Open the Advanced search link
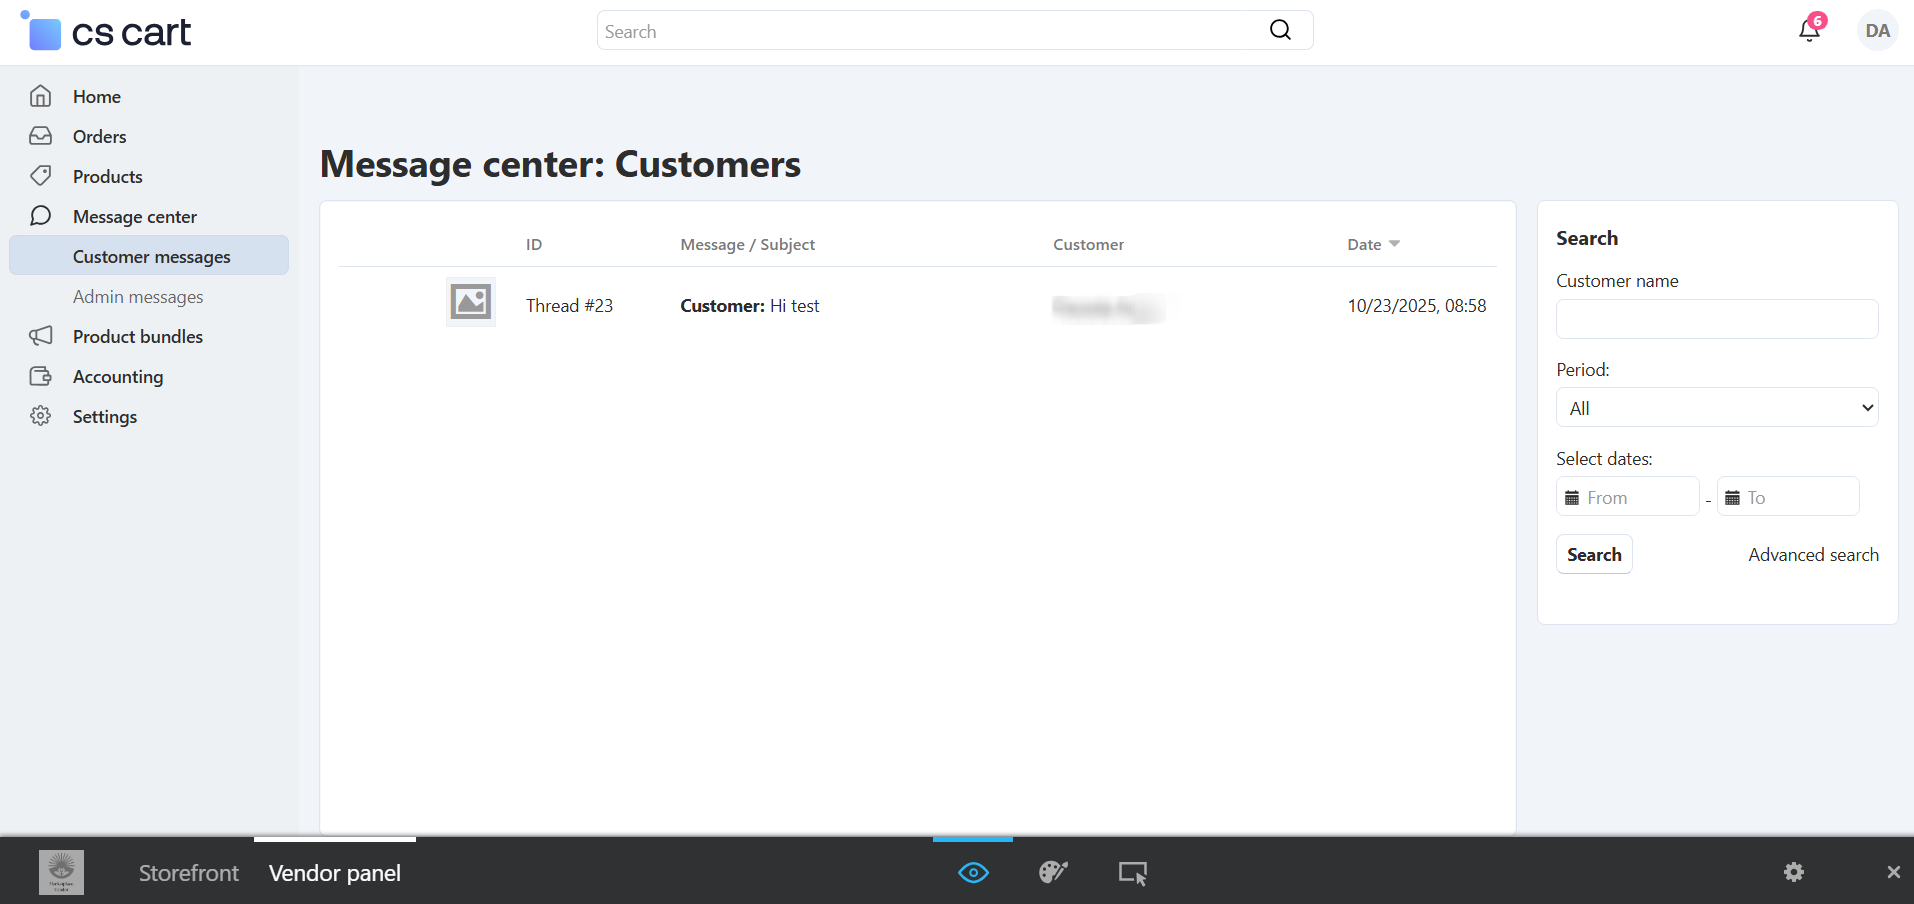 1813,555
